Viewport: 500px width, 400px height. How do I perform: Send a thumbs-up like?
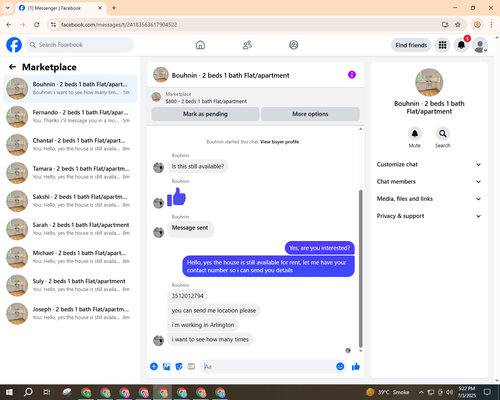coord(356,367)
